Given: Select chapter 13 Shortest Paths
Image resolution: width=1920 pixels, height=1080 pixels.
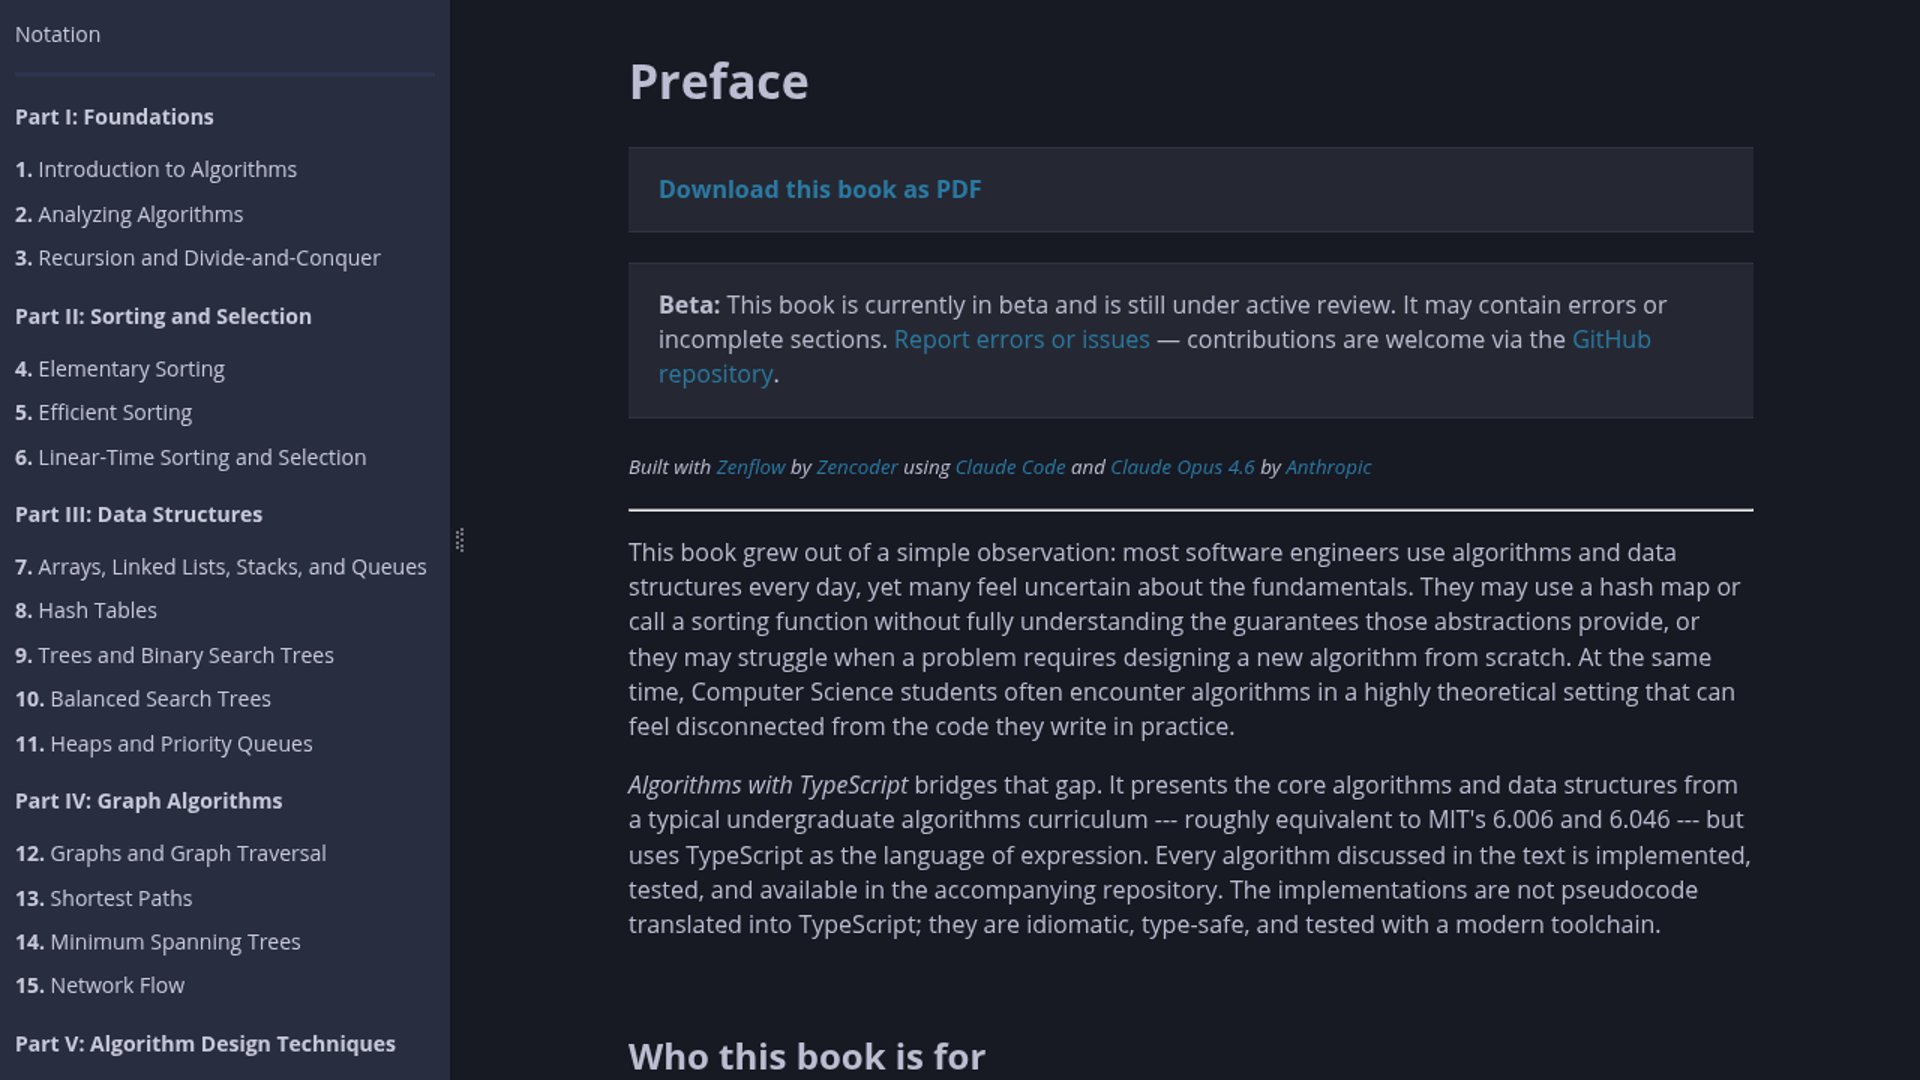Looking at the screenshot, I should [104, 899].
